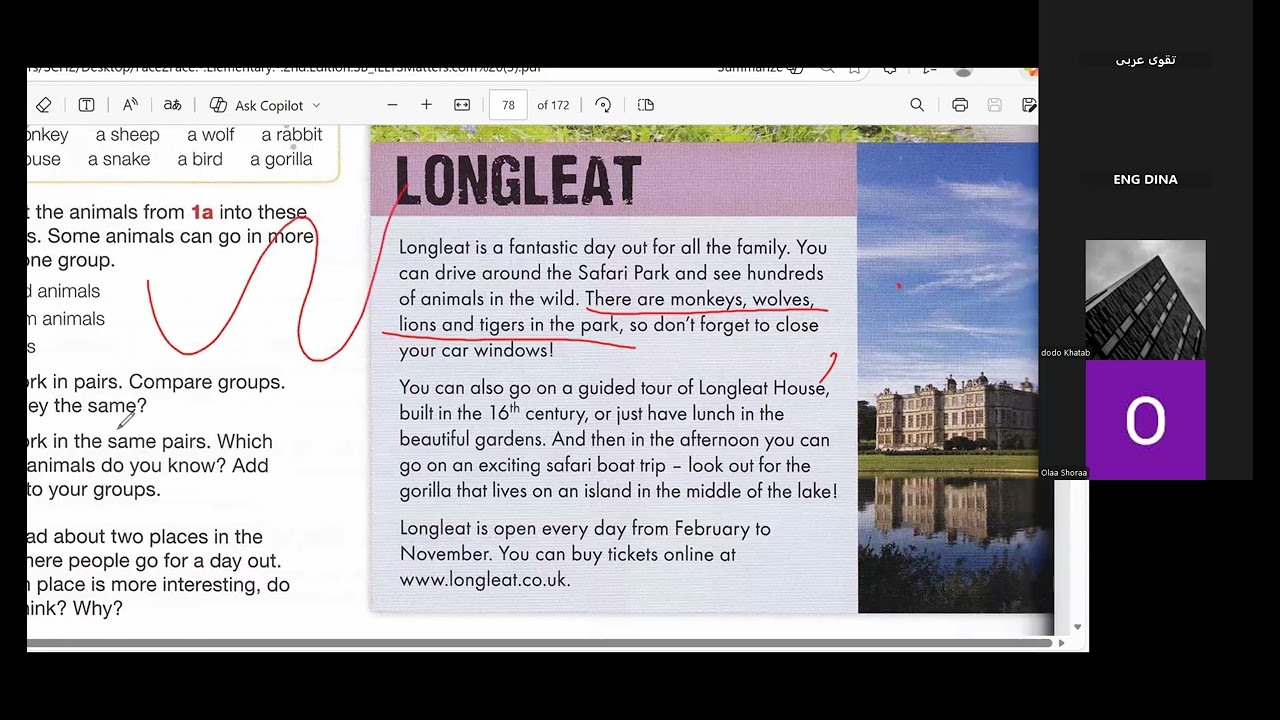Click the Print icon
This screenshot has height=720, width=1280.
(960, 105)
